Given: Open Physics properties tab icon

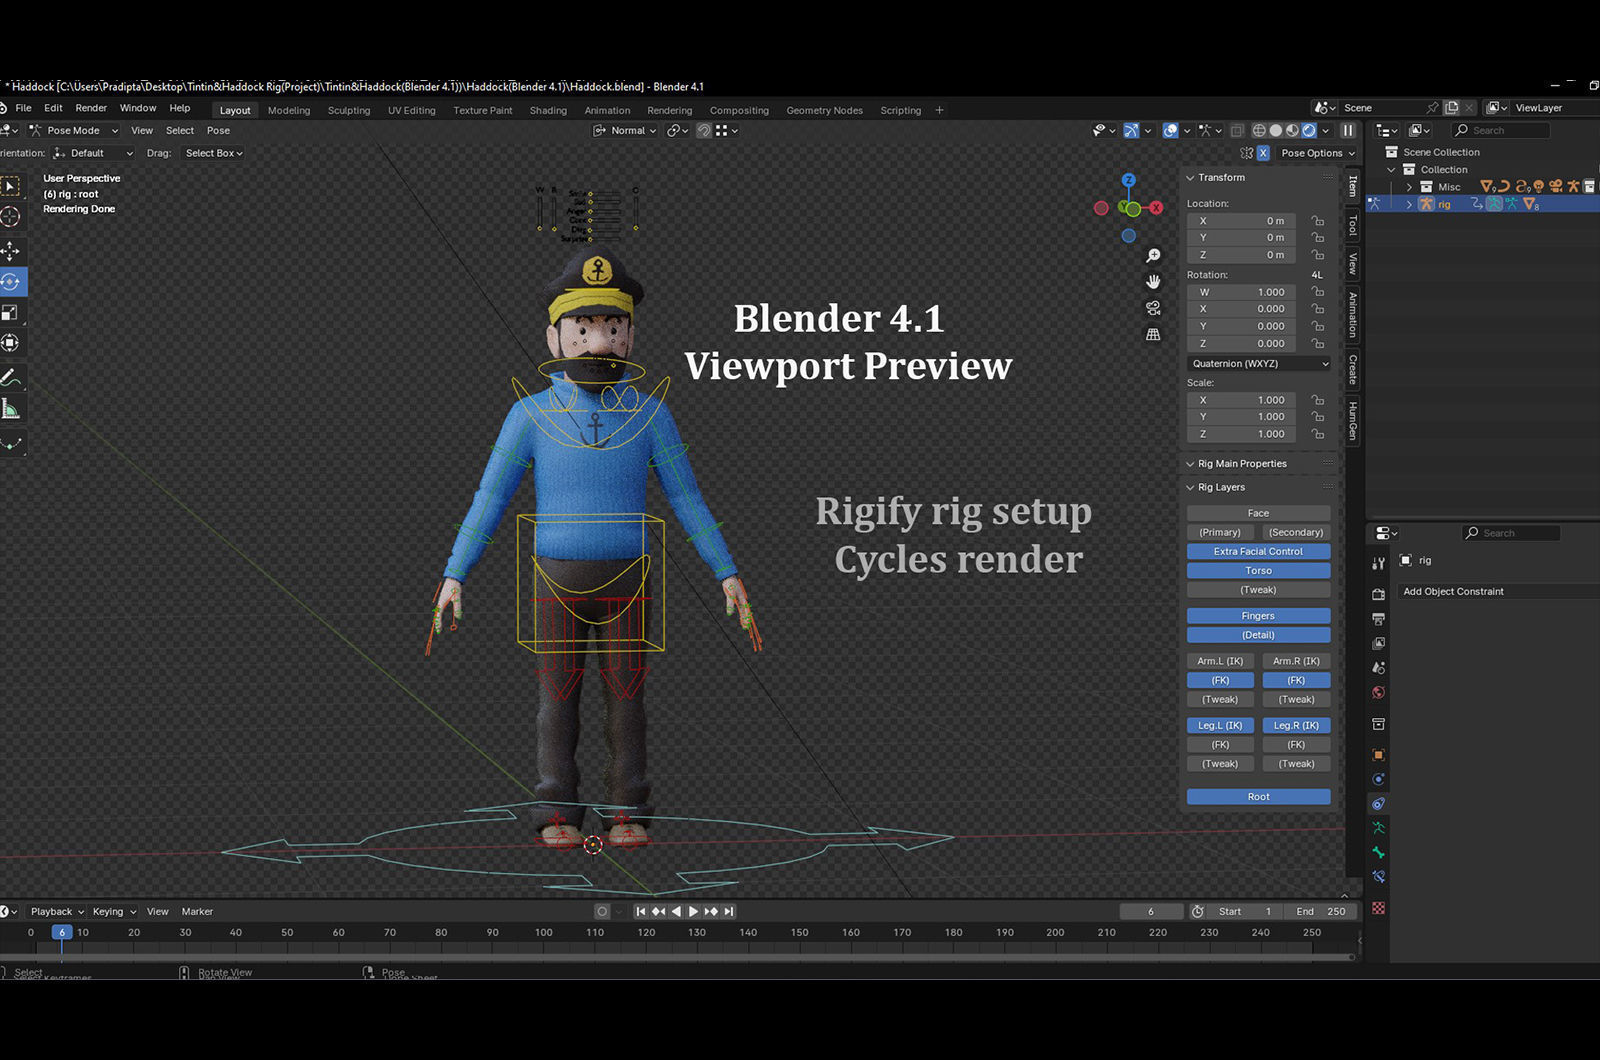Looking at the screenshot, I should point(1378,779).
